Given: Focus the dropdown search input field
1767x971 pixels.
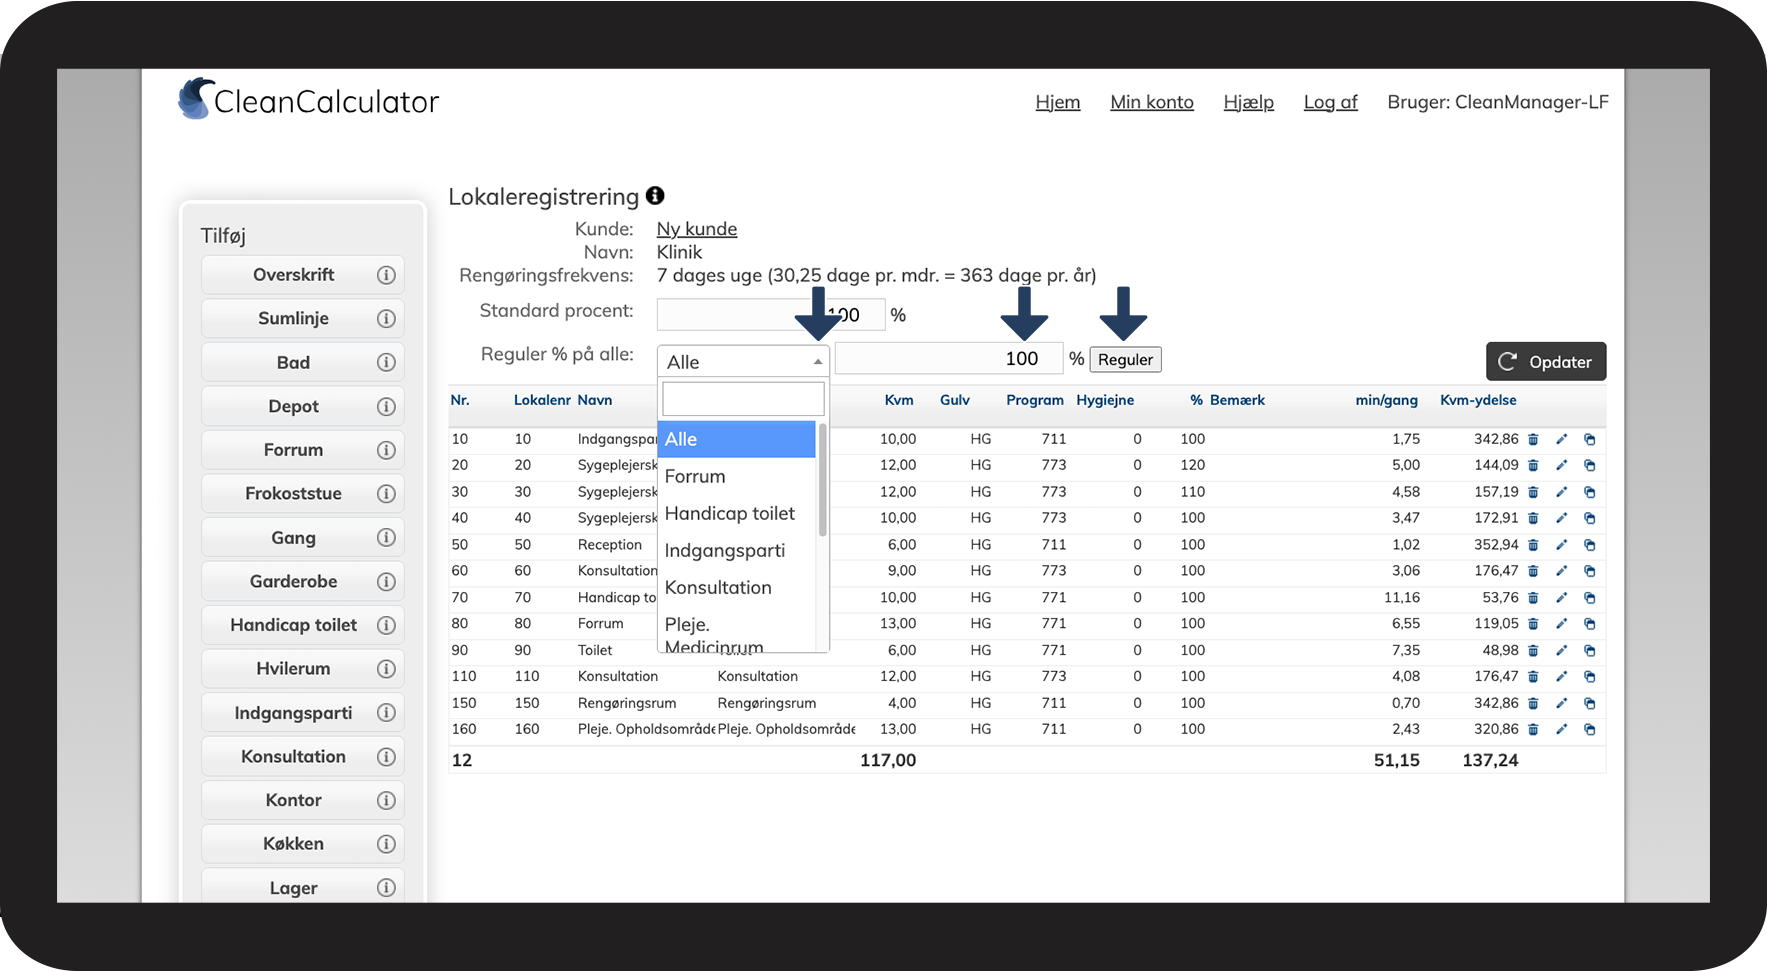Looking at the screenshot, I should (x=743, y=399).
